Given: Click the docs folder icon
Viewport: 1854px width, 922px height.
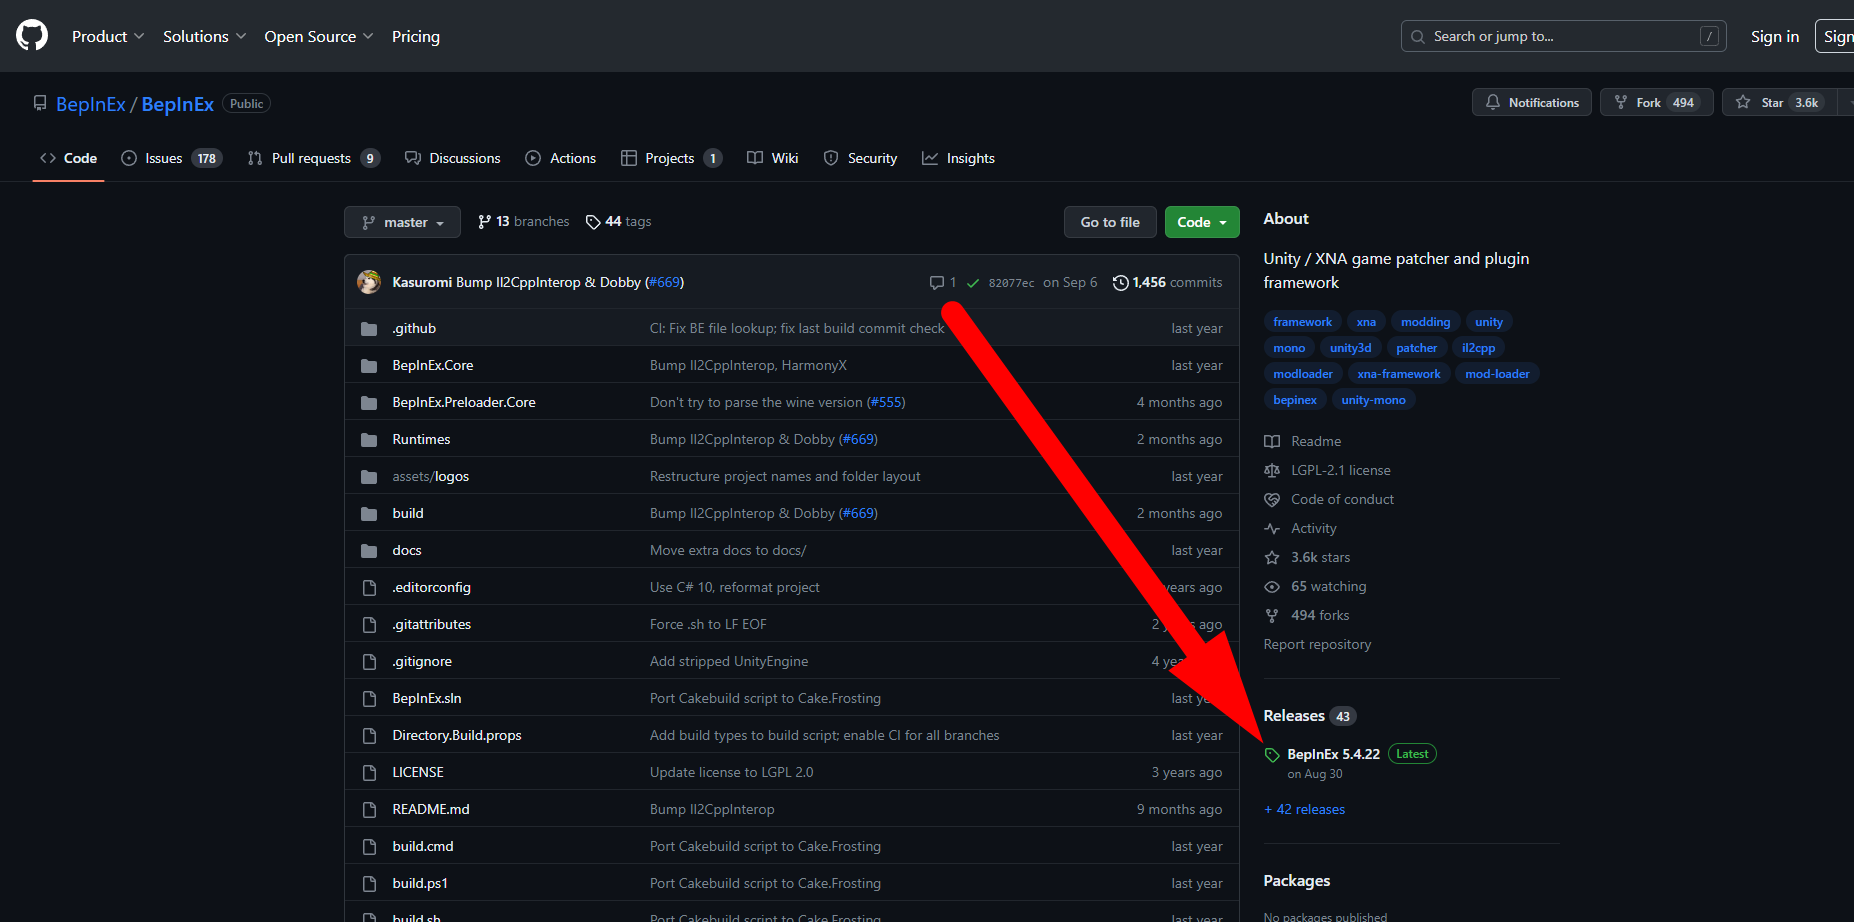Looking at the screenshot, I should click(x=369, y=551).
